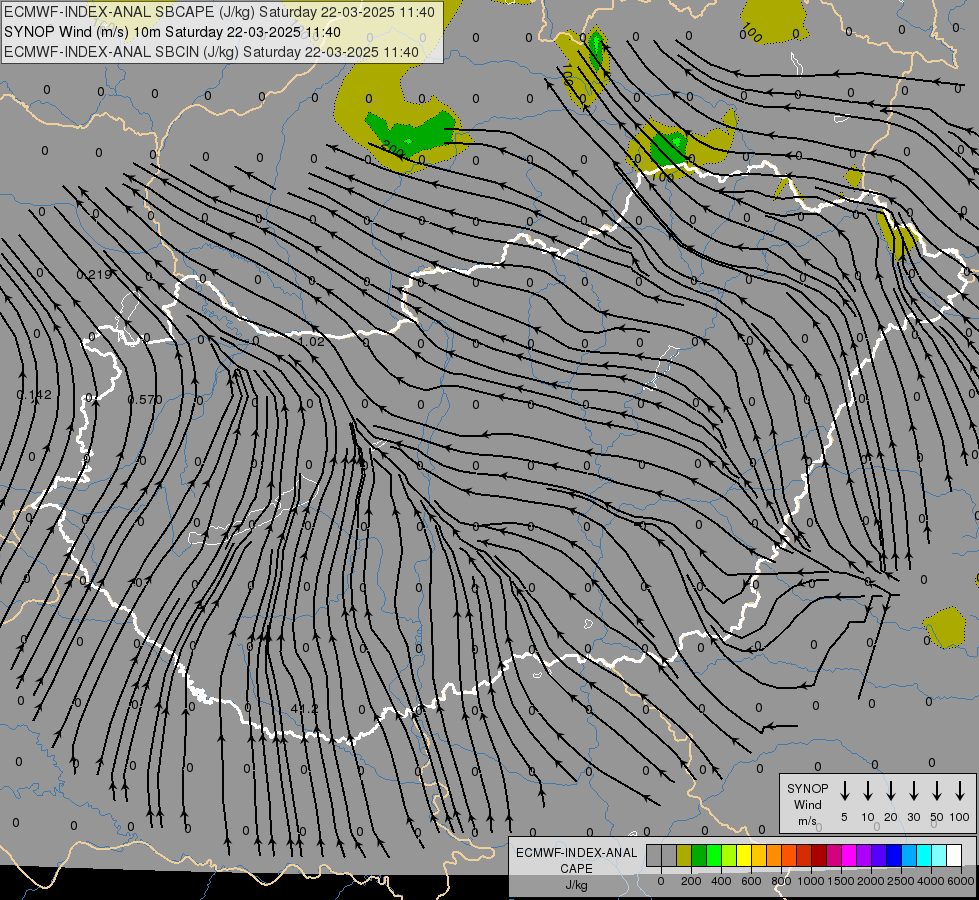The height and width of the screenshot is (900, 979).
Task: Click the SYNOP Wind 10m title line
Action: click(x=172, y=32)
